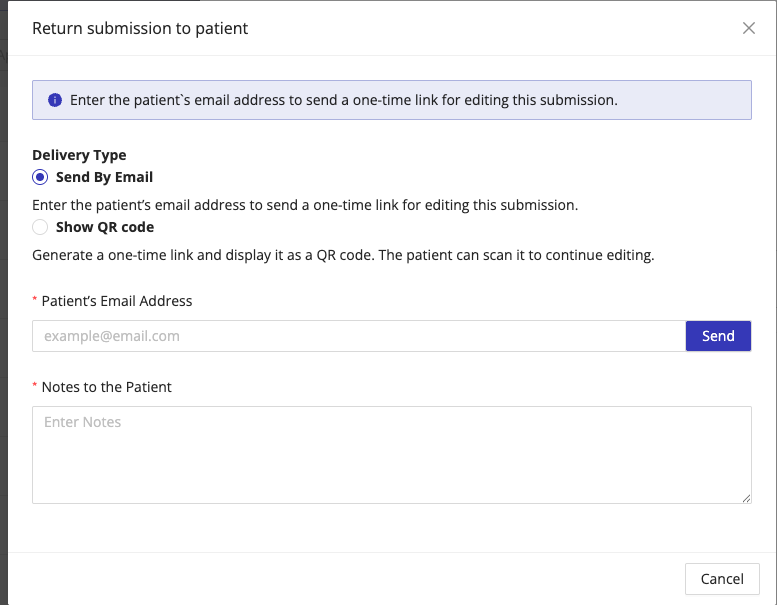Click the blue info icon in the banner
Image resolution: width=777 pixels, height=605 pixels.
(55, 100)
